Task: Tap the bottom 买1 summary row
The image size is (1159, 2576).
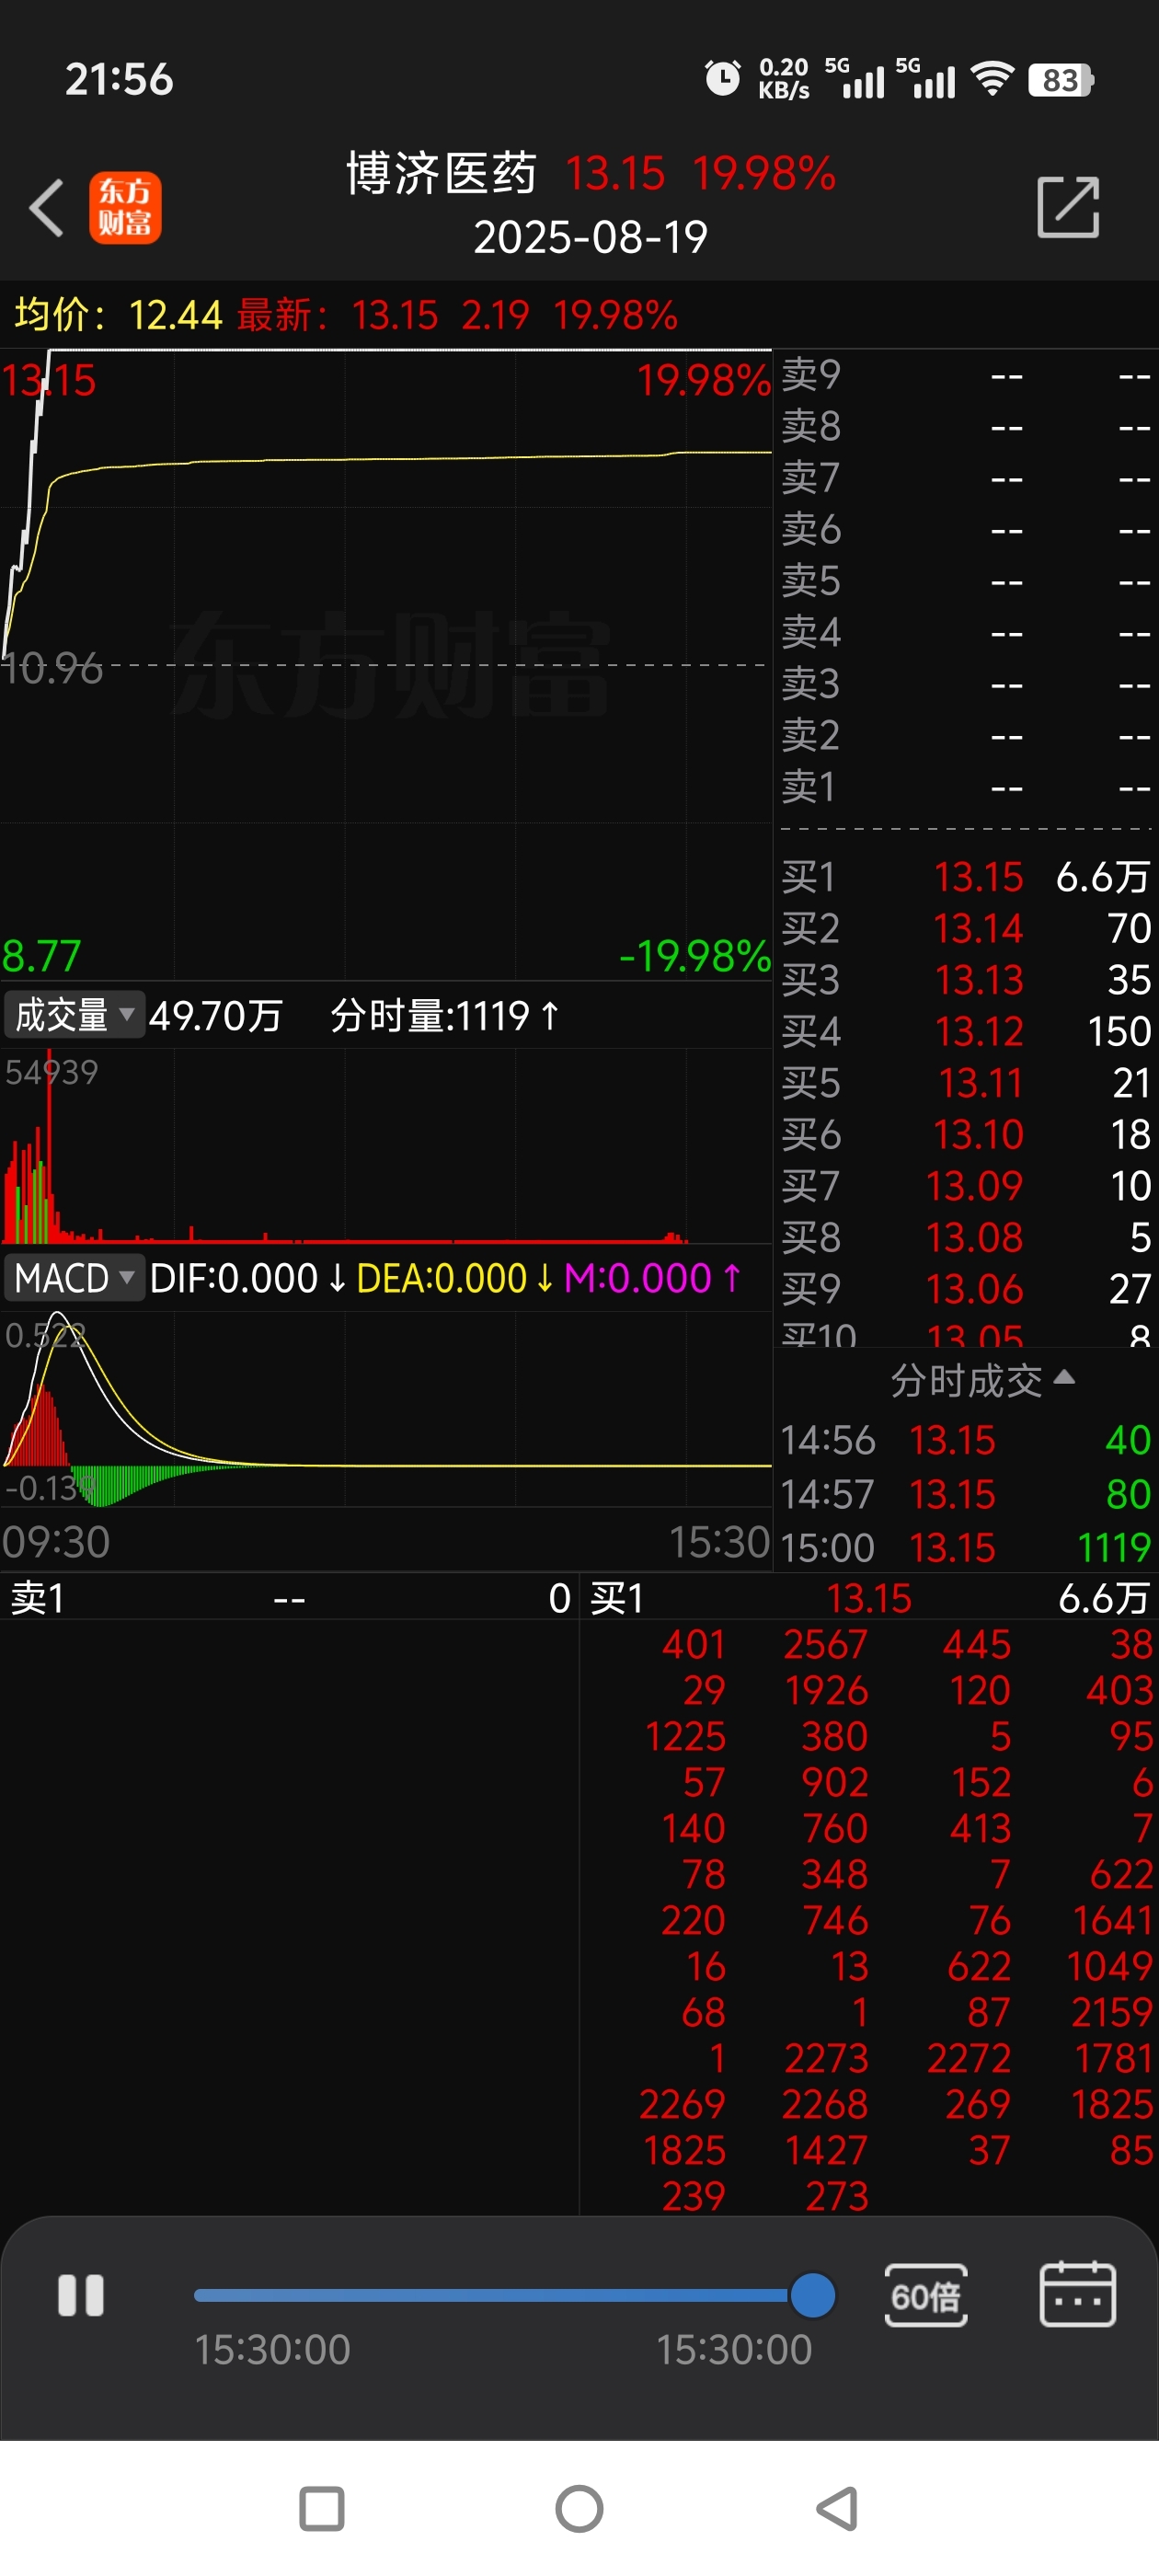Action: tap(869, 1598)
